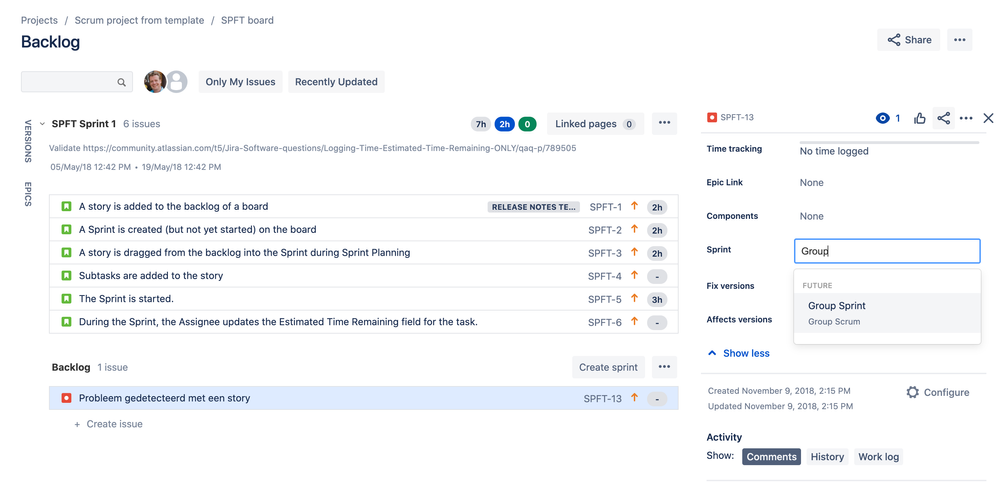Viewport: 999px width, 486px height.
Task: Click the Share button at top right
Action: (908, 39)
